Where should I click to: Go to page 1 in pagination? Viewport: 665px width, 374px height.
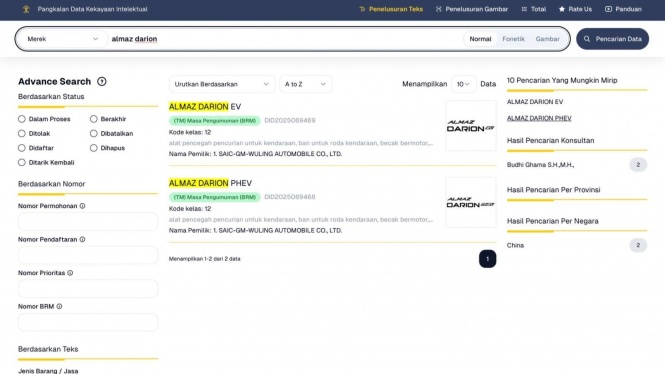click(x=487, y=259)
